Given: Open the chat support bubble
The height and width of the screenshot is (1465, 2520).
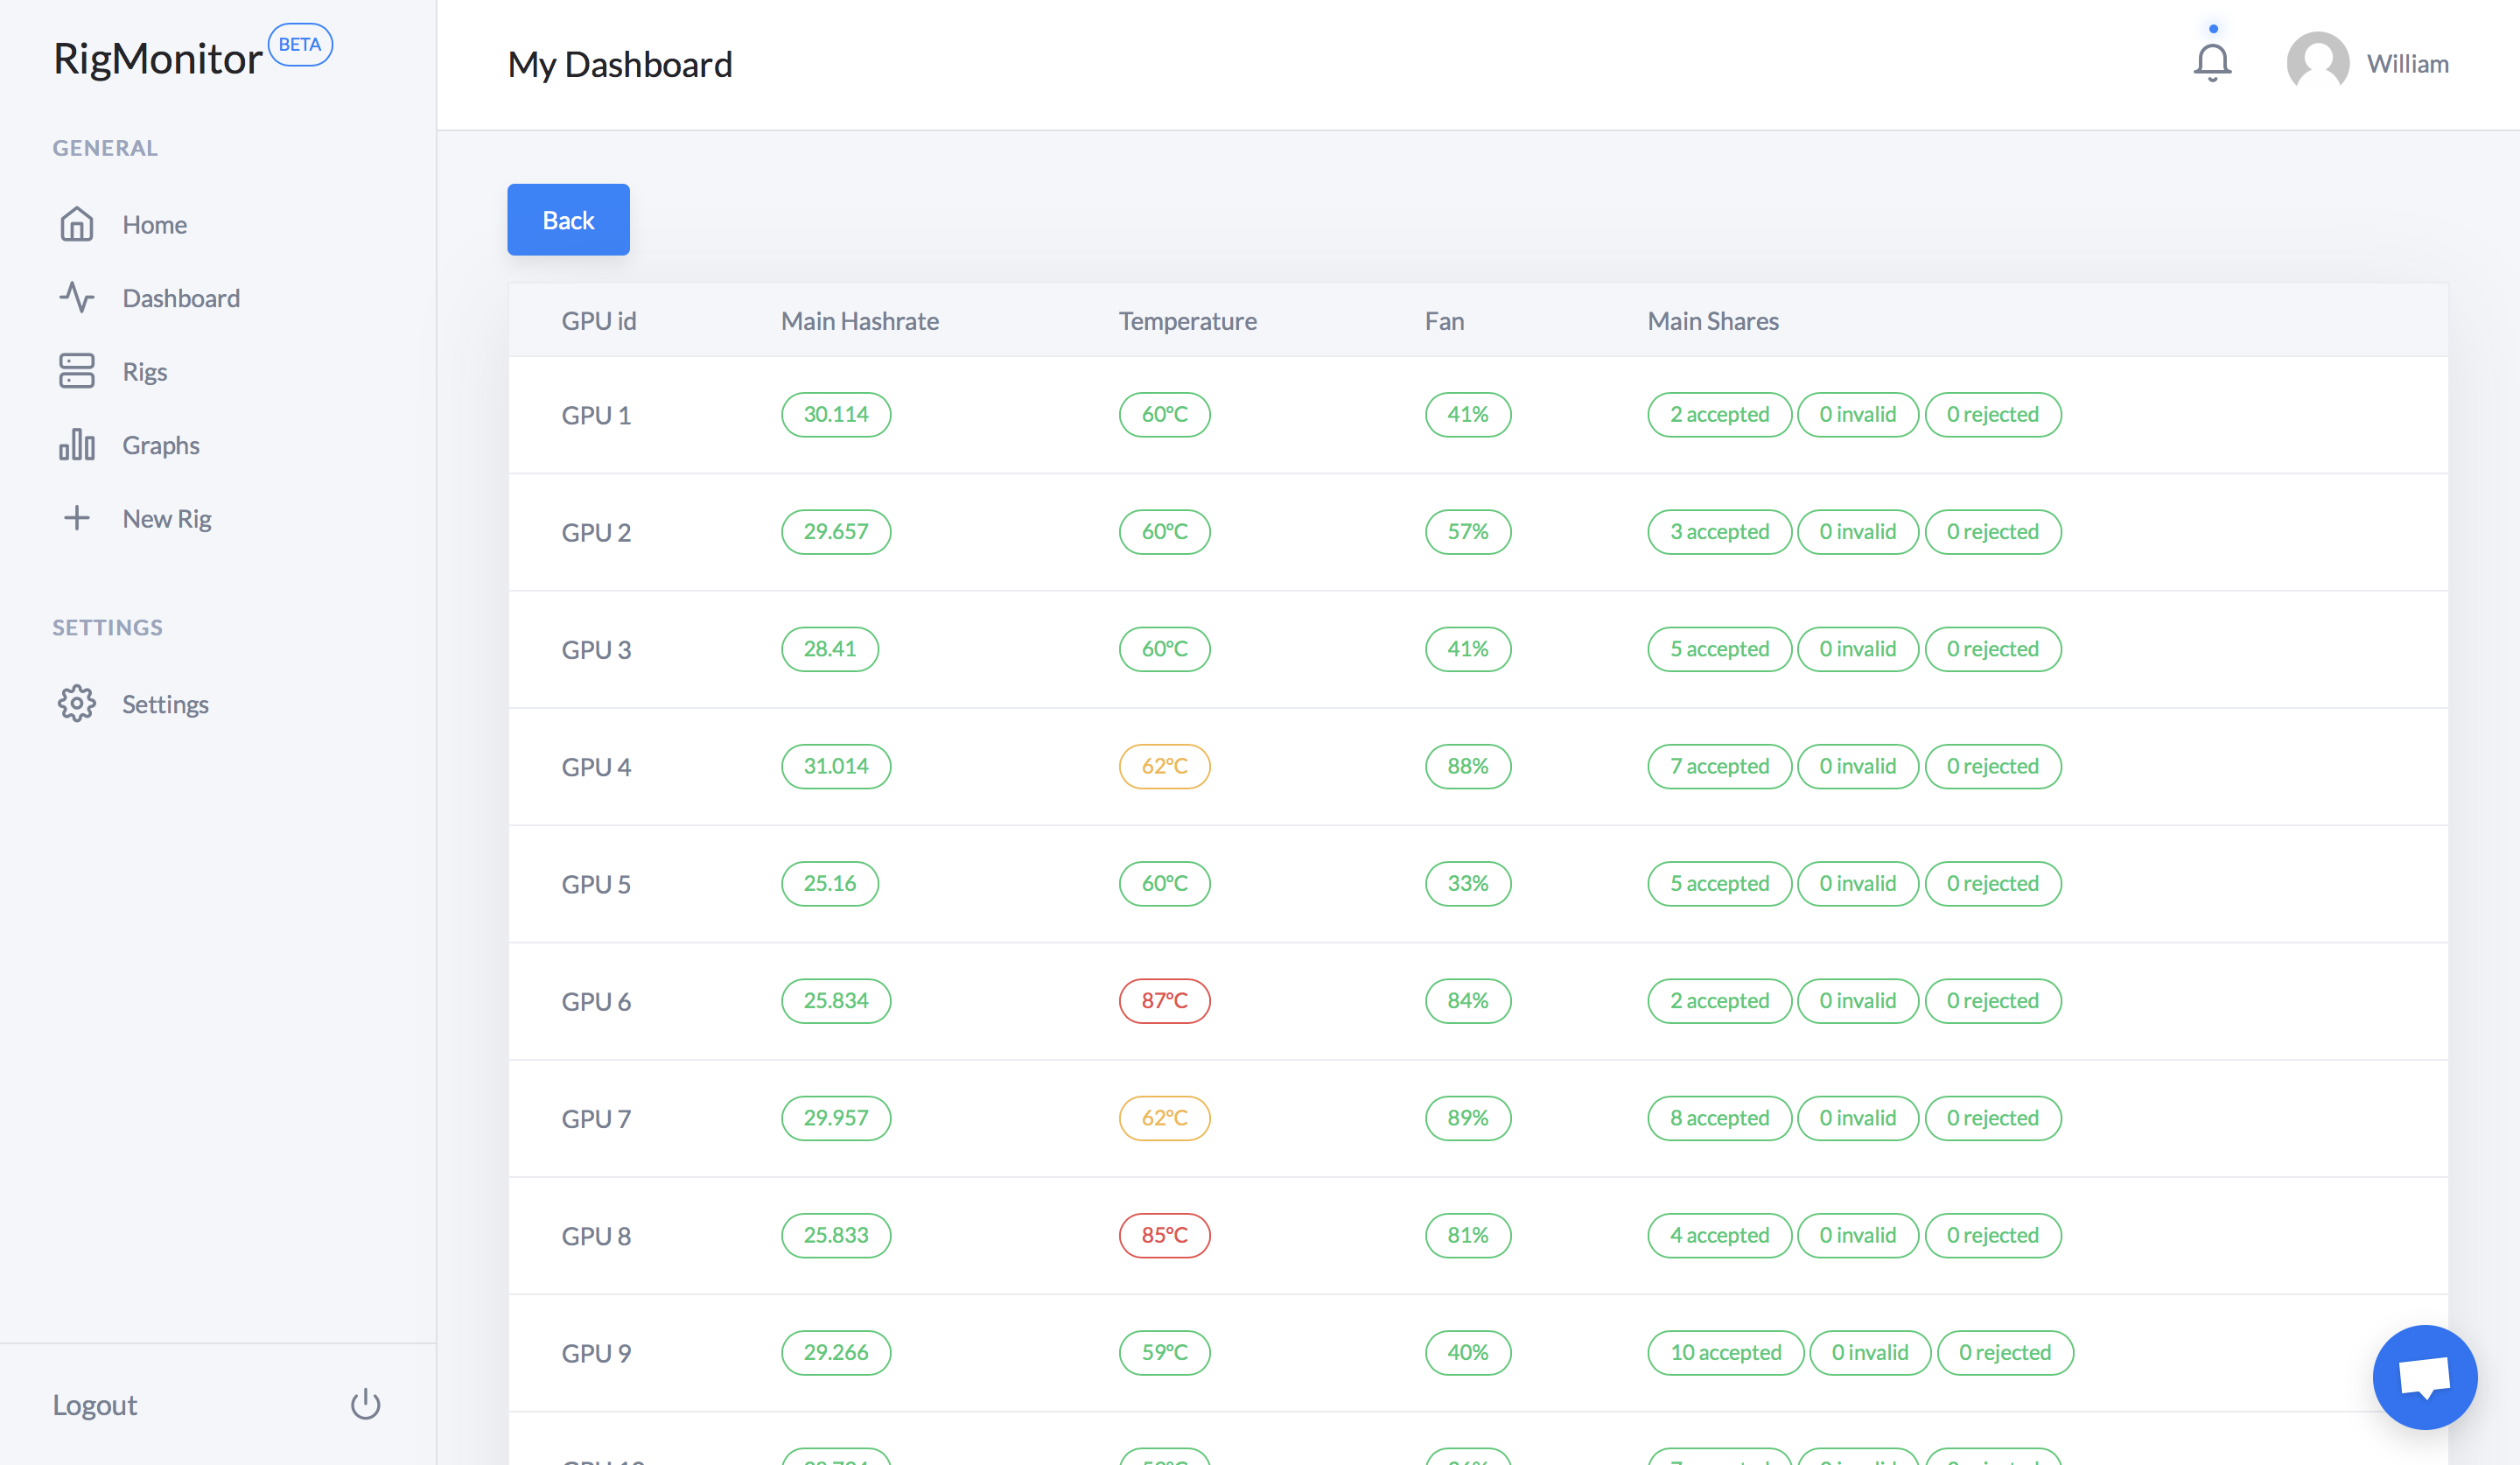Looking at the screenshot, I should click(x=2424, y=1377).
